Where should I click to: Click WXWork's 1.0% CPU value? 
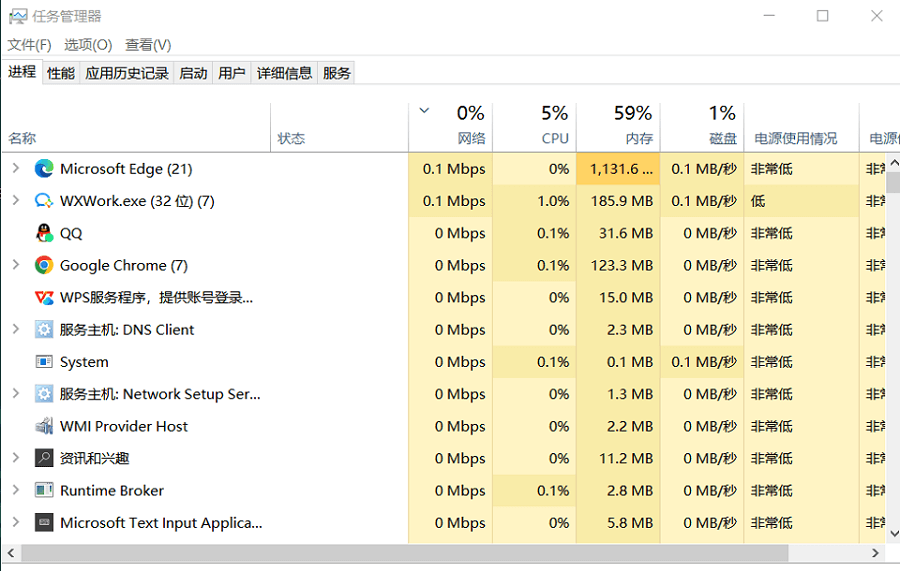(553, 201)
